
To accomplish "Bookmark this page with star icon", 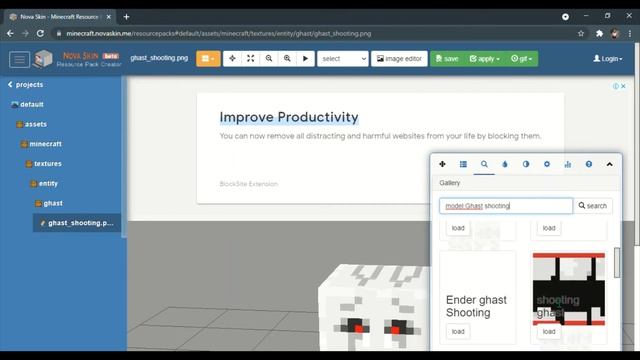I will coord(581,33).
